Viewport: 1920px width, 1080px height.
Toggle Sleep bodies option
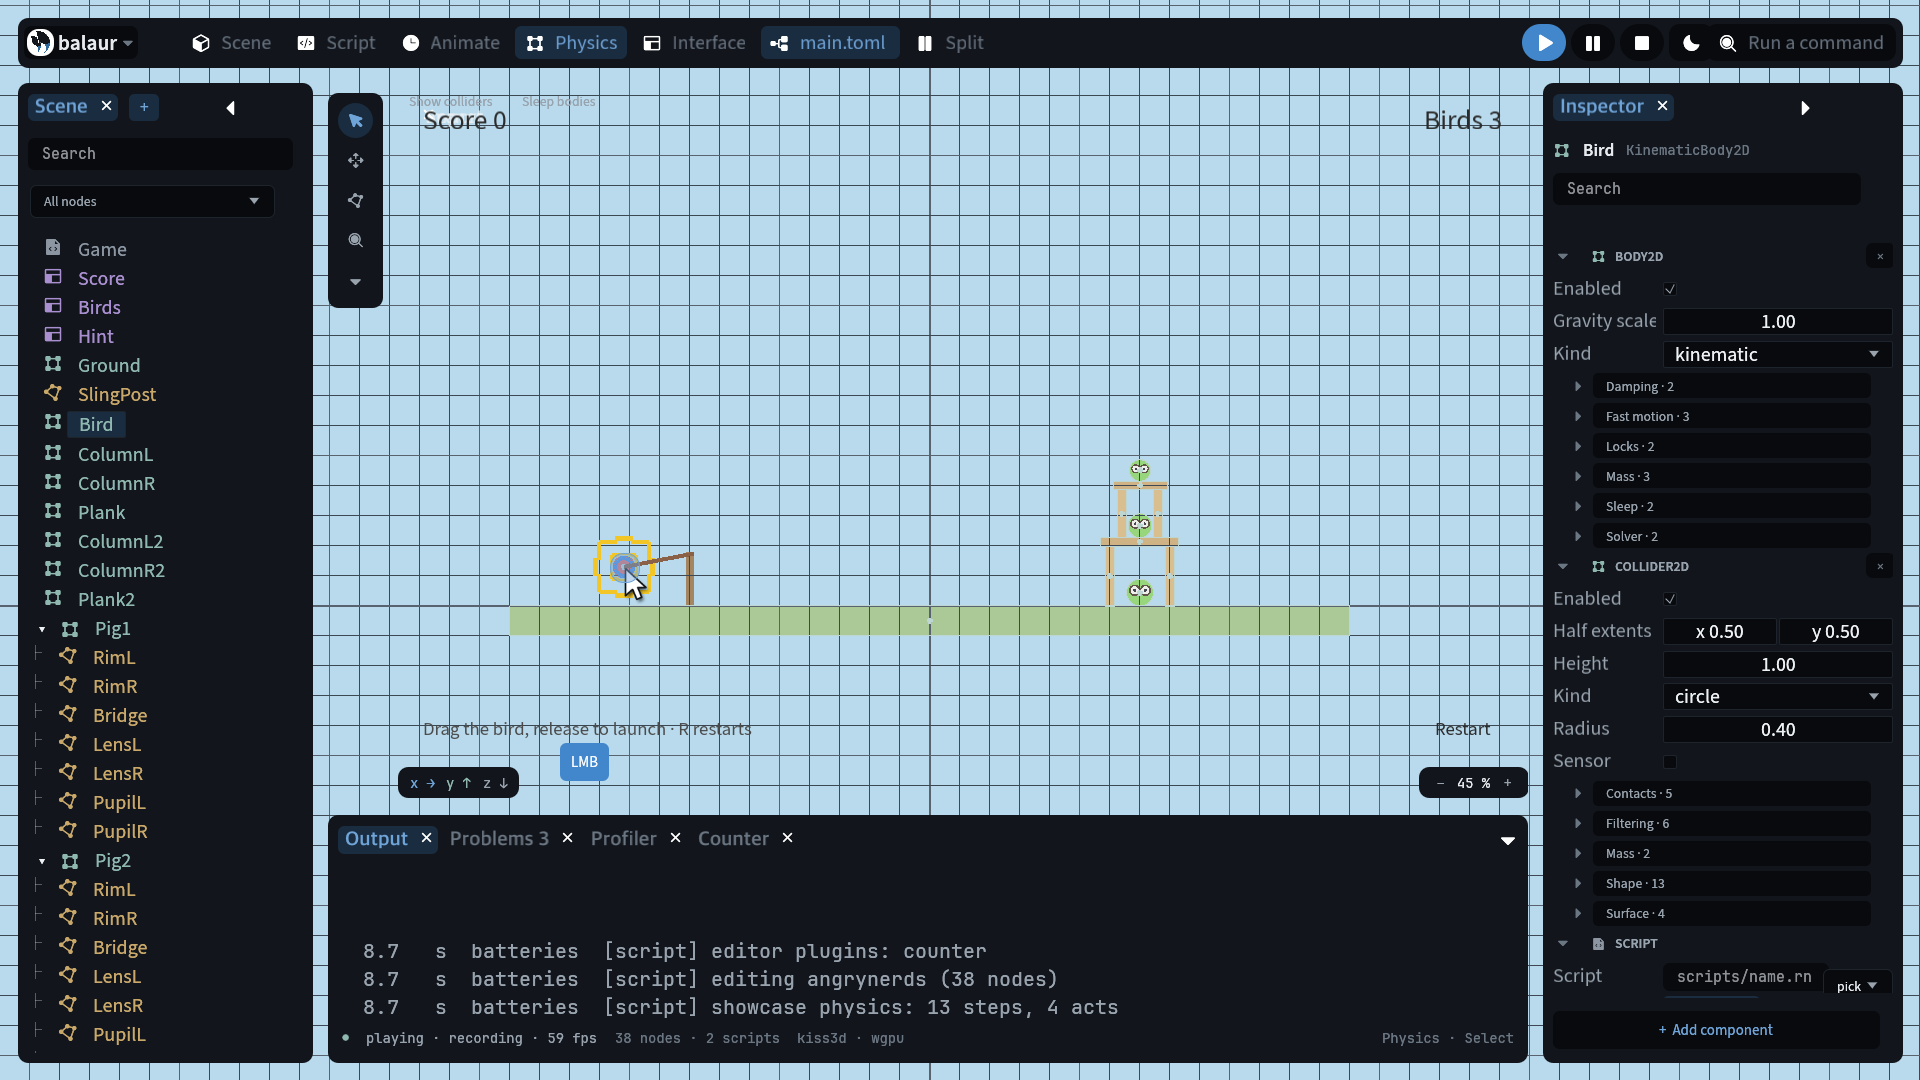[558, 101]
